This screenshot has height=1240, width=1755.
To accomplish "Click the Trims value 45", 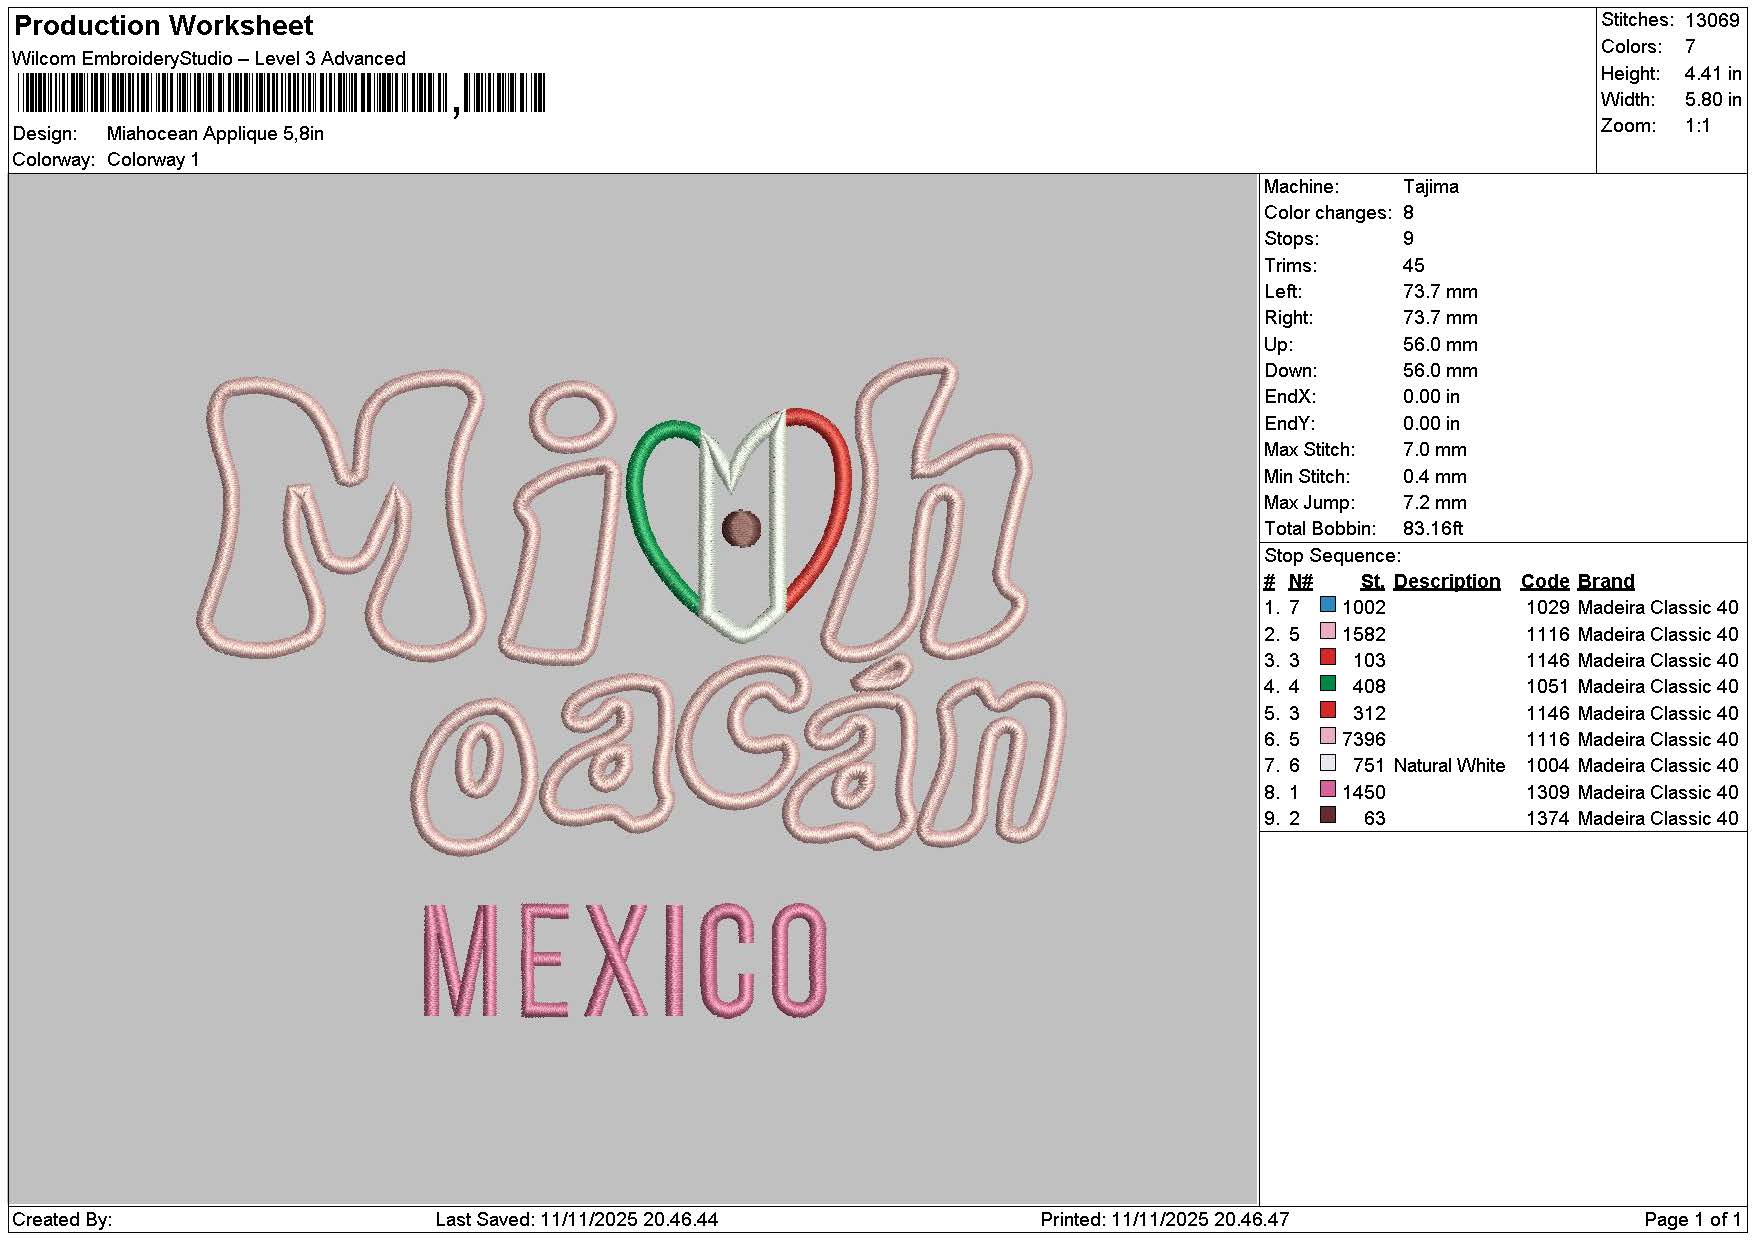I will [1413, 266].
